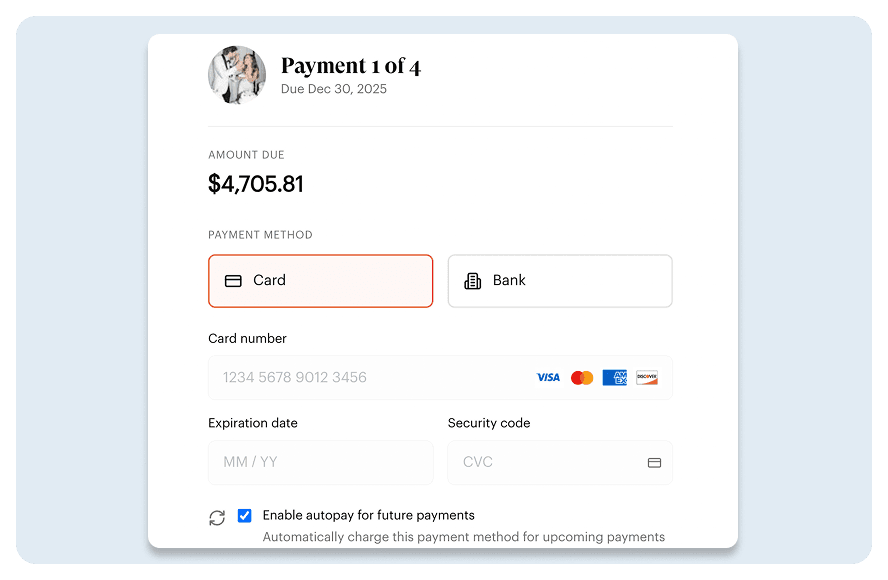Click the MM / YY expiration field
This screenshot has height=580, width=888.
point(320,462)
